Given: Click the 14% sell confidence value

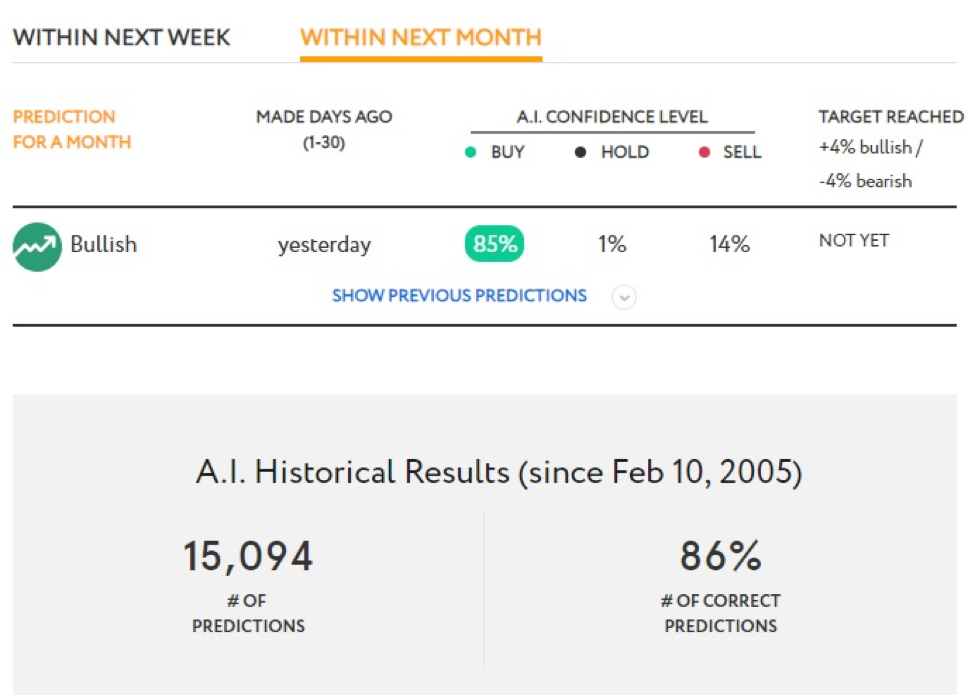Looking at the screenshot, I should 729,244.
